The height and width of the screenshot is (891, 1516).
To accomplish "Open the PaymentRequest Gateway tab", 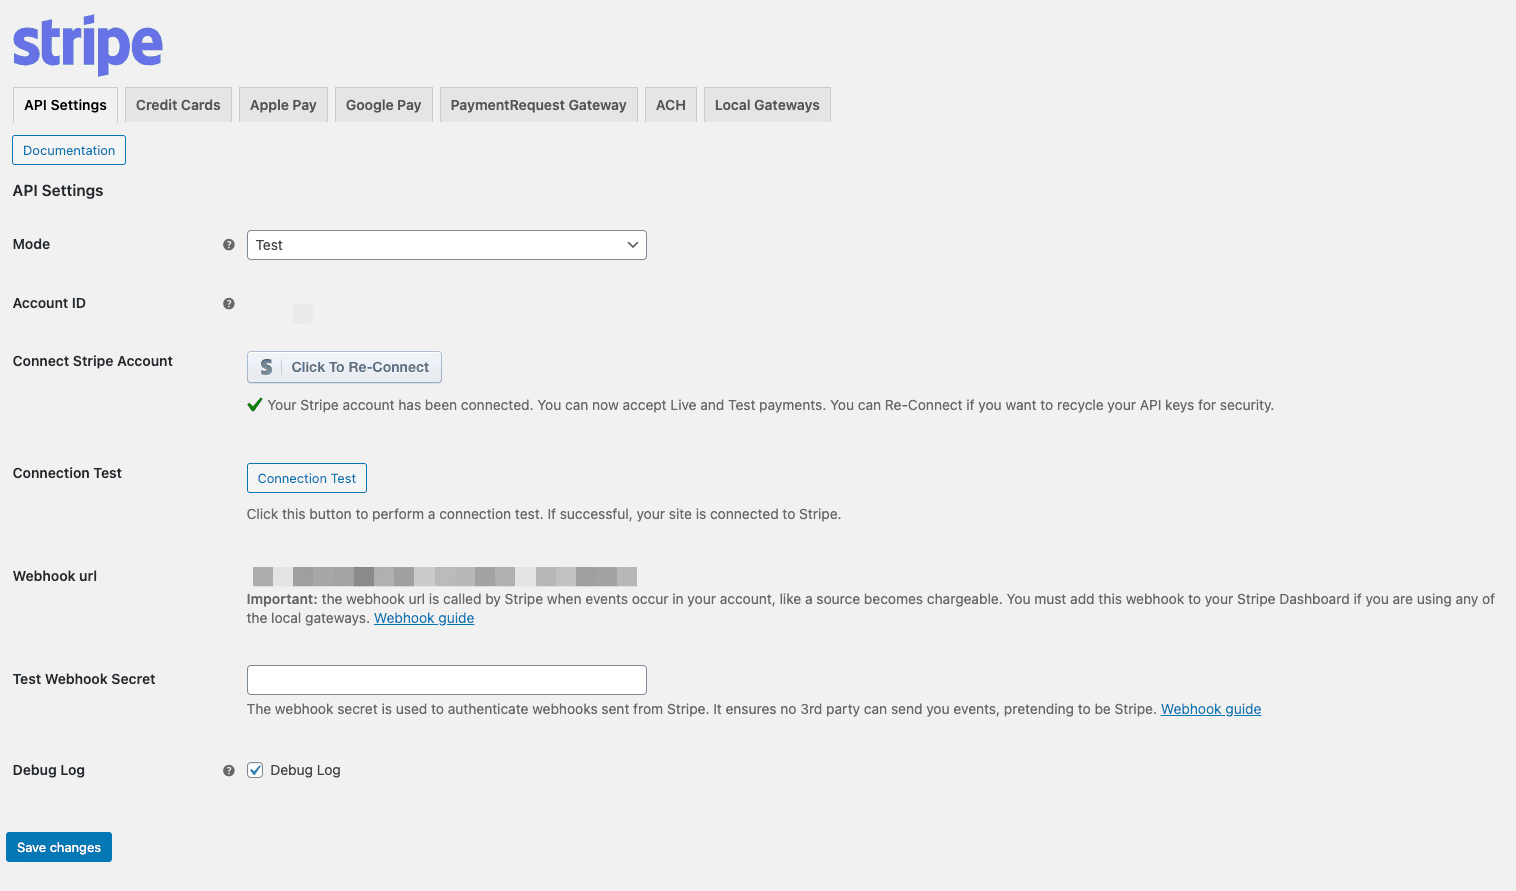I will coord(539,105).
